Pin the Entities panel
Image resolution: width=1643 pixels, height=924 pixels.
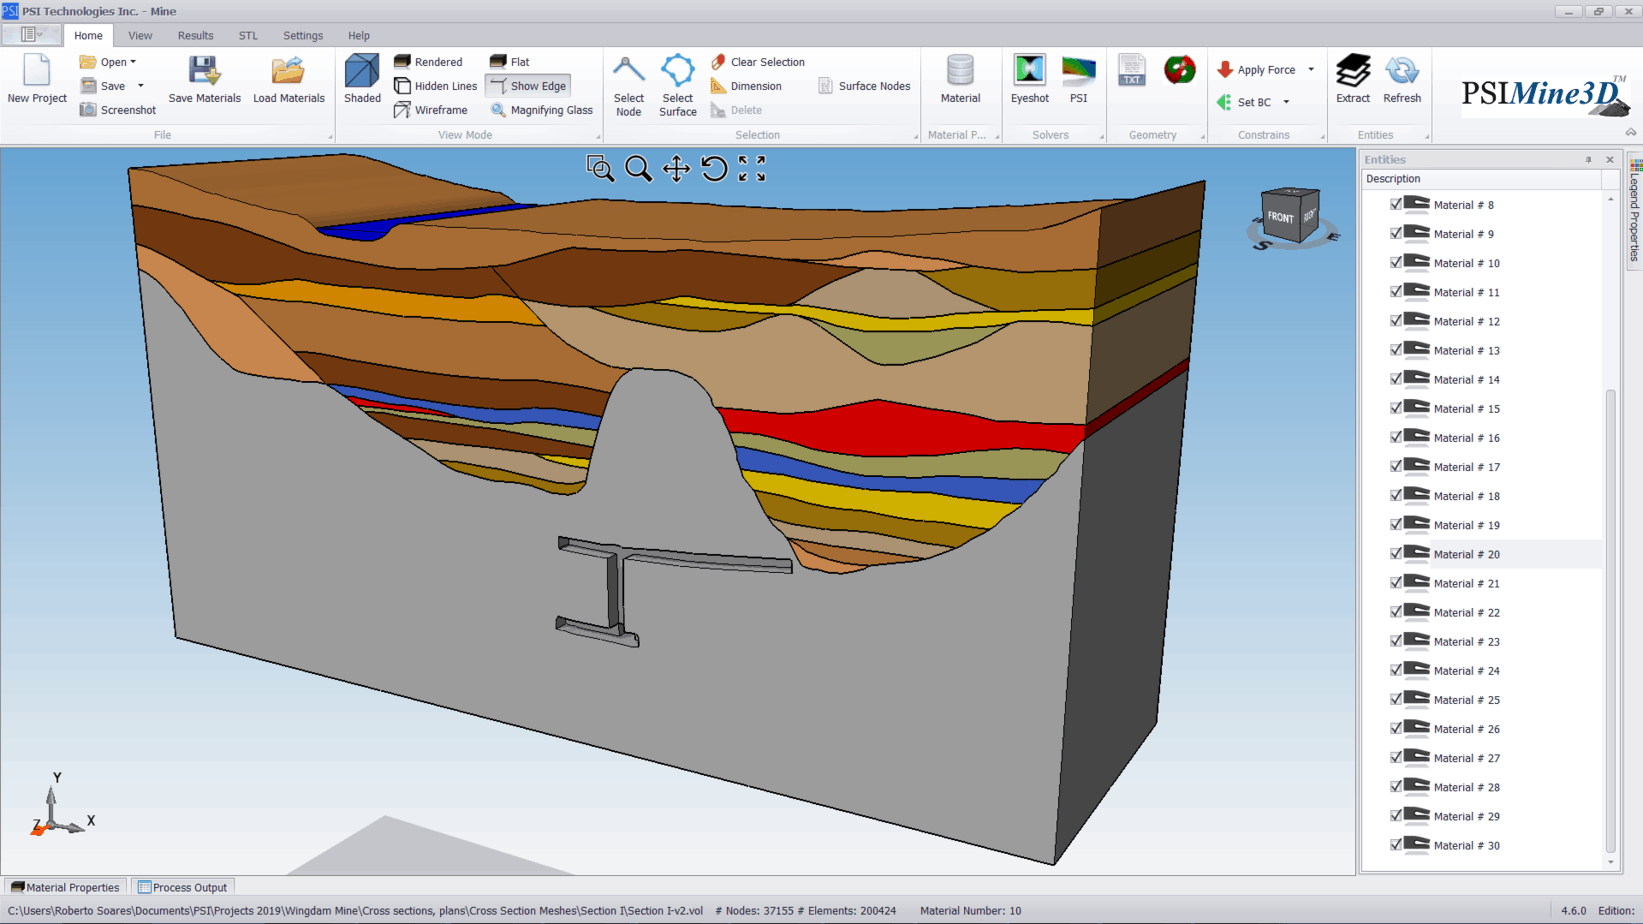[1588, 160]
